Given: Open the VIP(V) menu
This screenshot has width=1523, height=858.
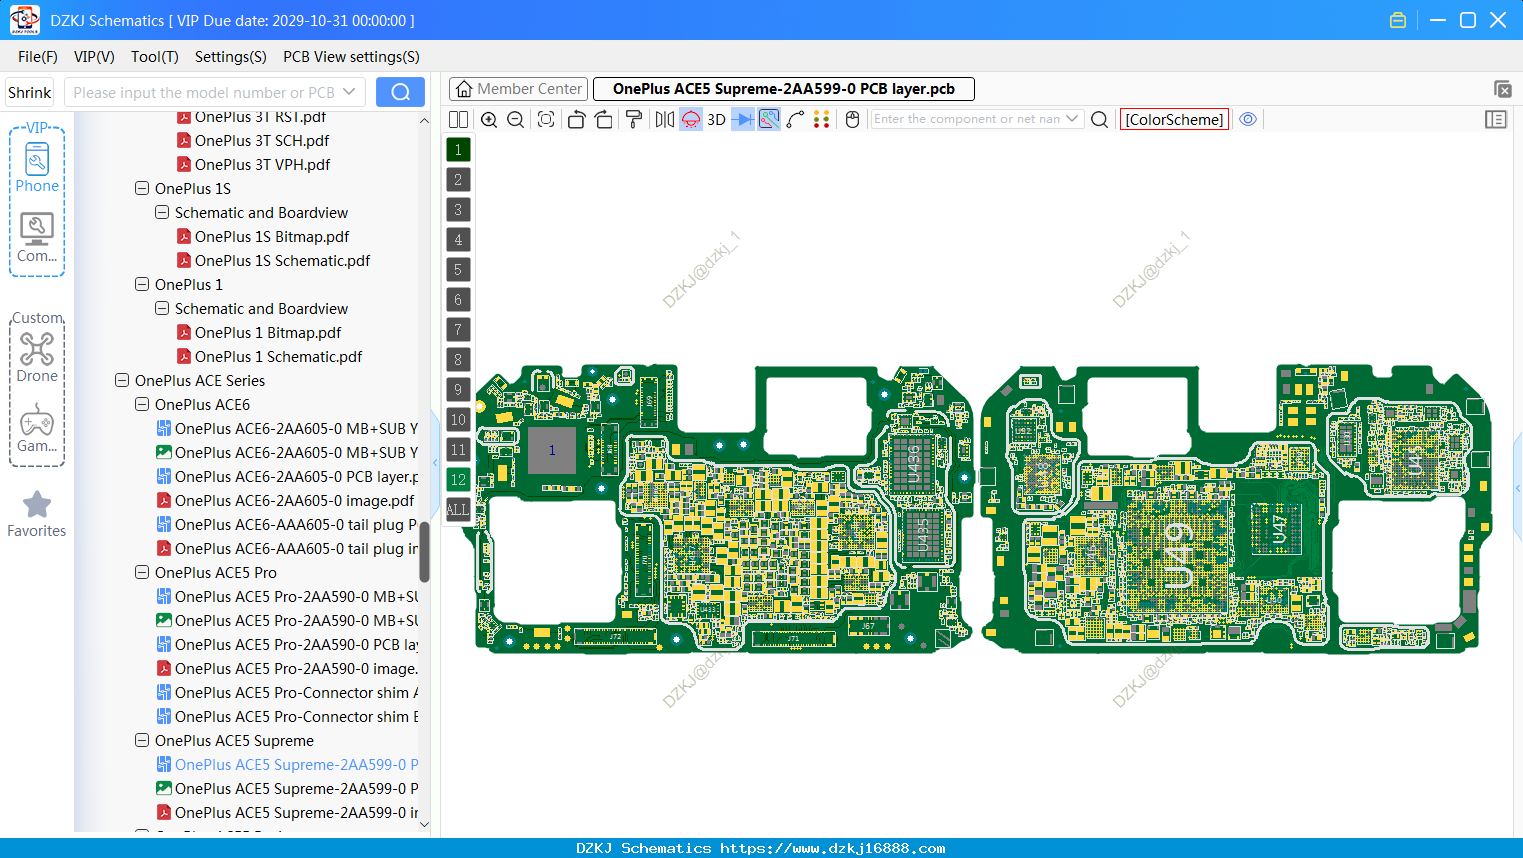Looking at the screenshot, I should pos(94,57).
